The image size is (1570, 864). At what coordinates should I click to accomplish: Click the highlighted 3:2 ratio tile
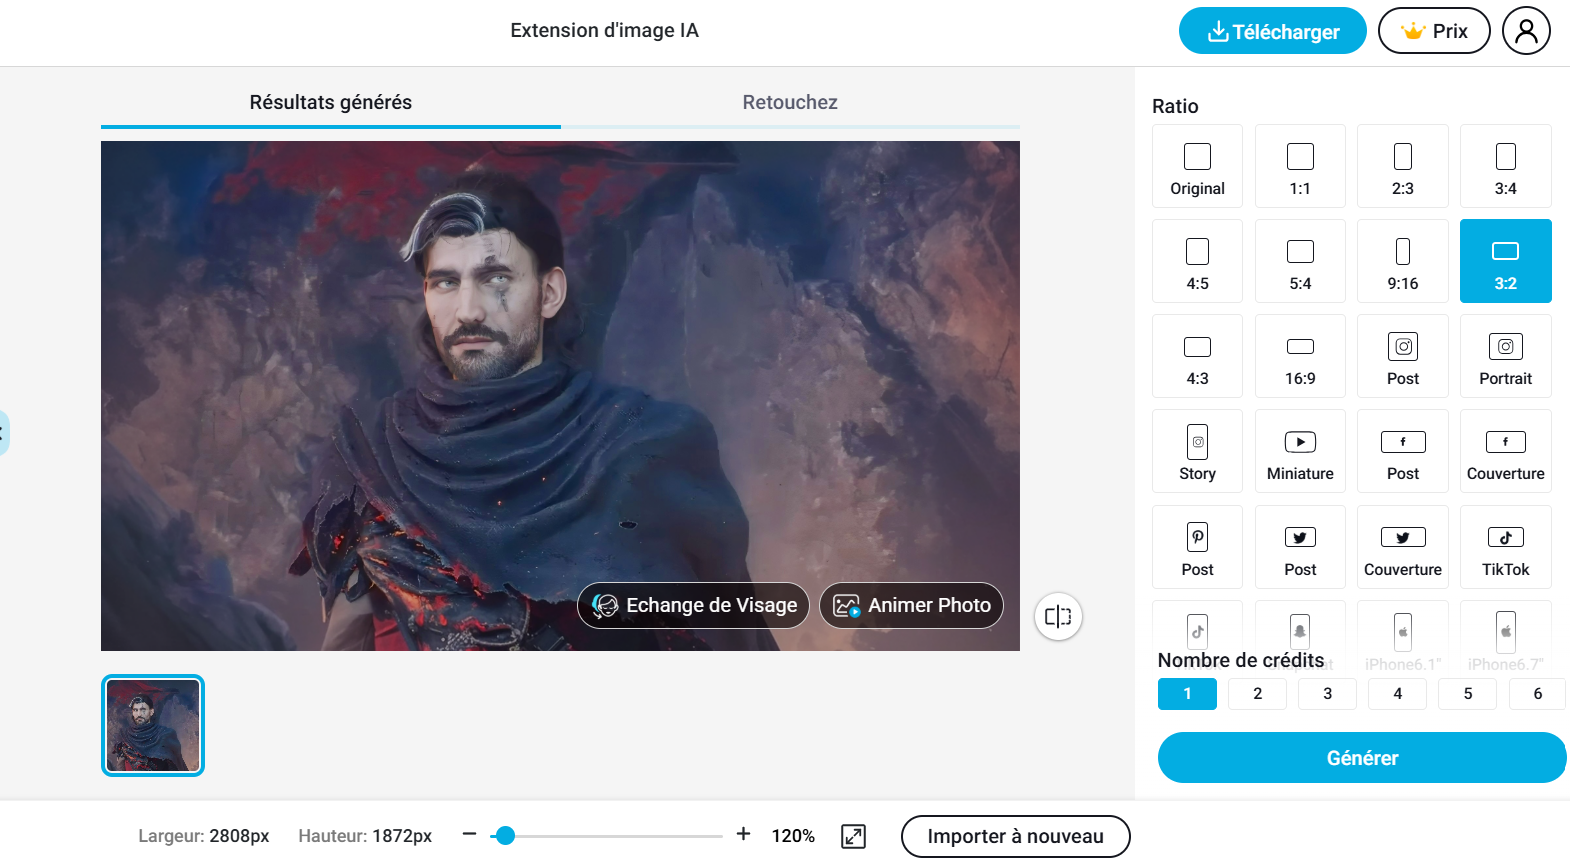[x=1506, y=261]
